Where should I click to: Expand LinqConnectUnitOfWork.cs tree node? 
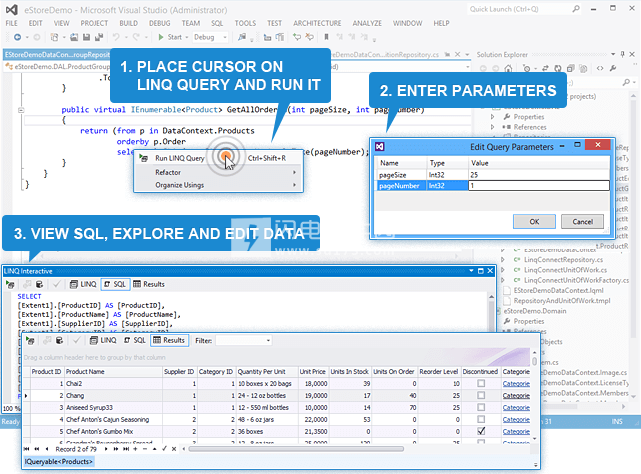[503, 270]
